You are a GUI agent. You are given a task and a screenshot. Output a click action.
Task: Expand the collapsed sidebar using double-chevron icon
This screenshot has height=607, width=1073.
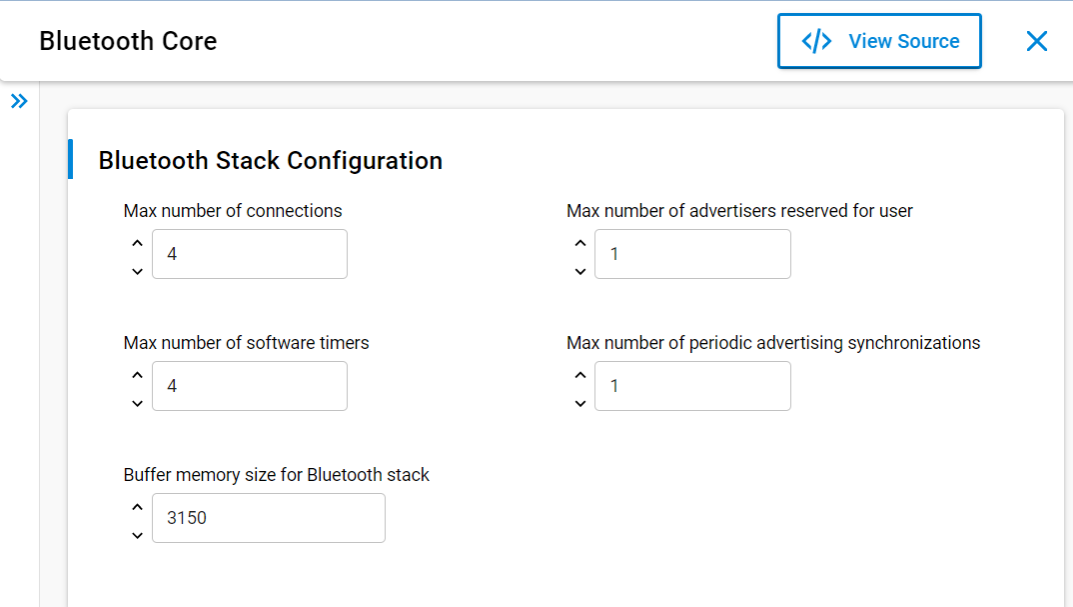(19, 100)
